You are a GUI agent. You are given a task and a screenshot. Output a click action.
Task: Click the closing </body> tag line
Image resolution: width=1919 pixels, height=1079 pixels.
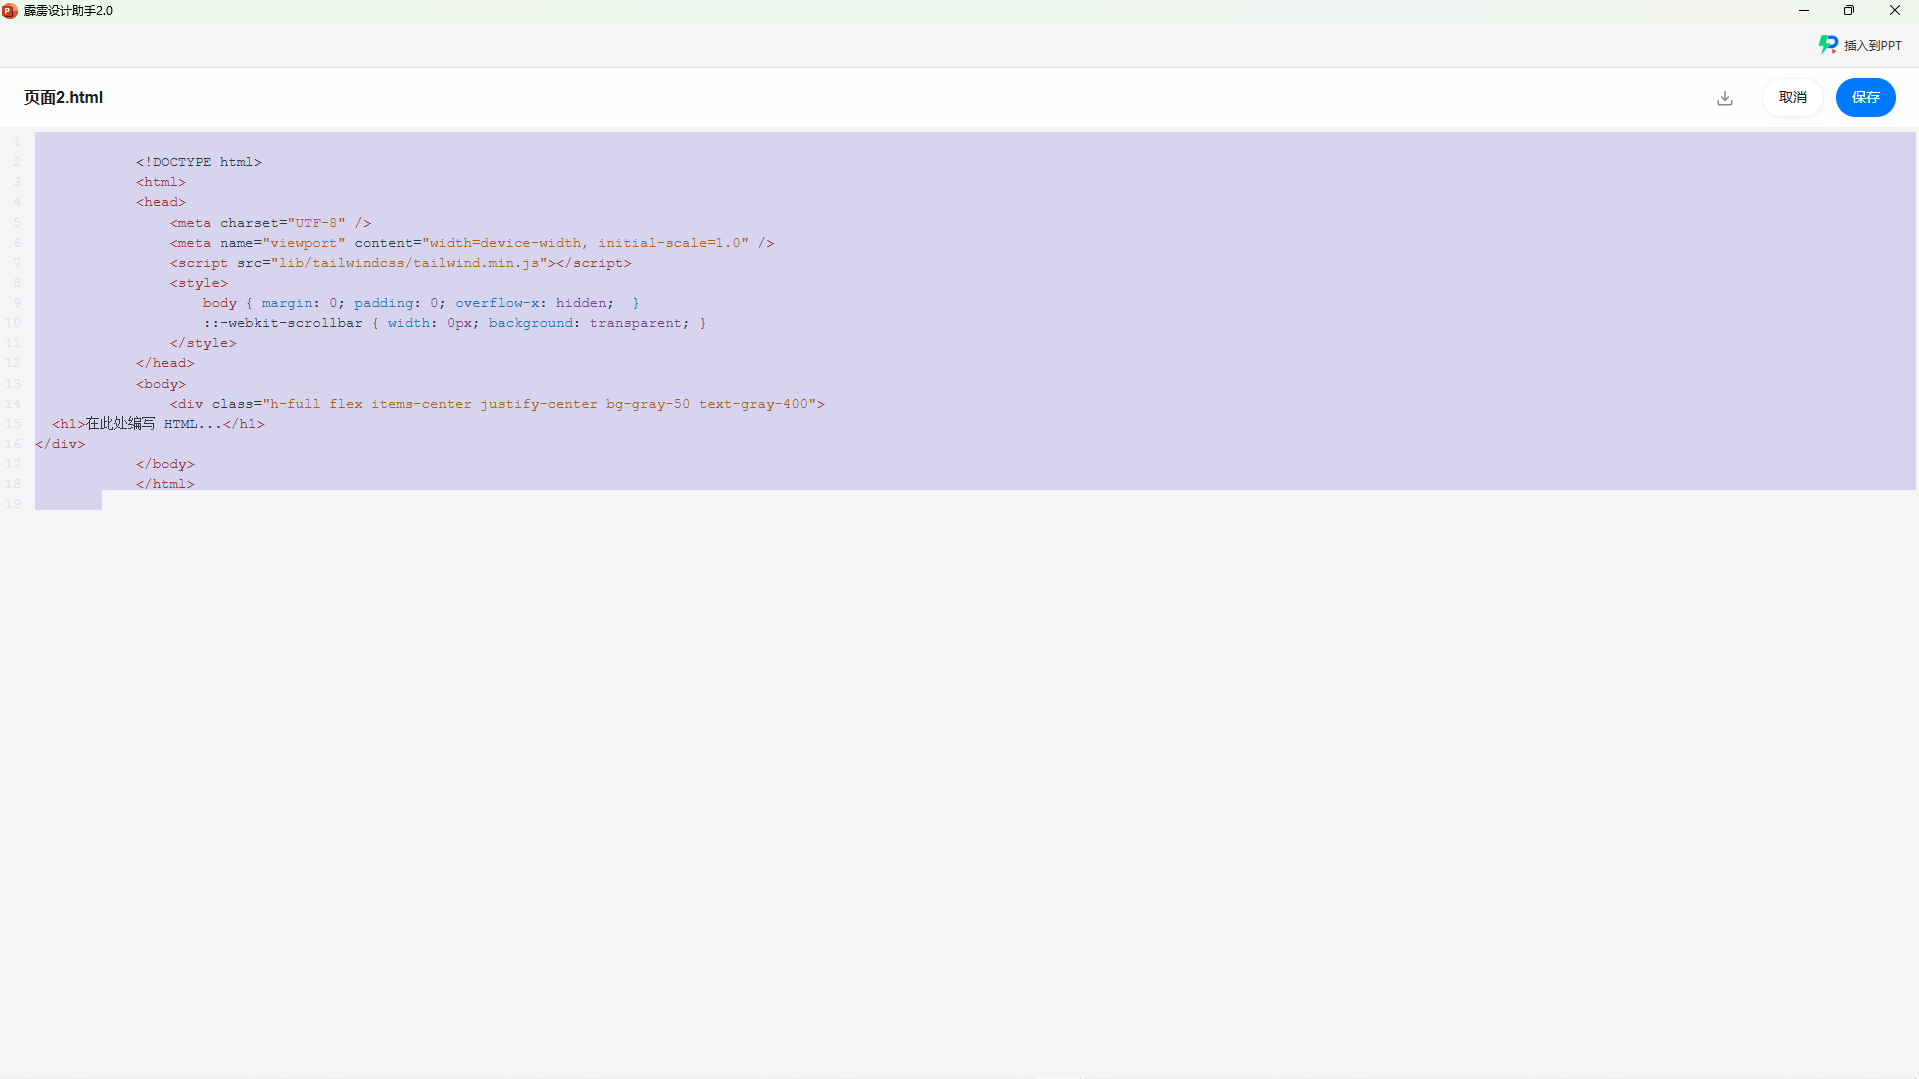tap(165, 464)
